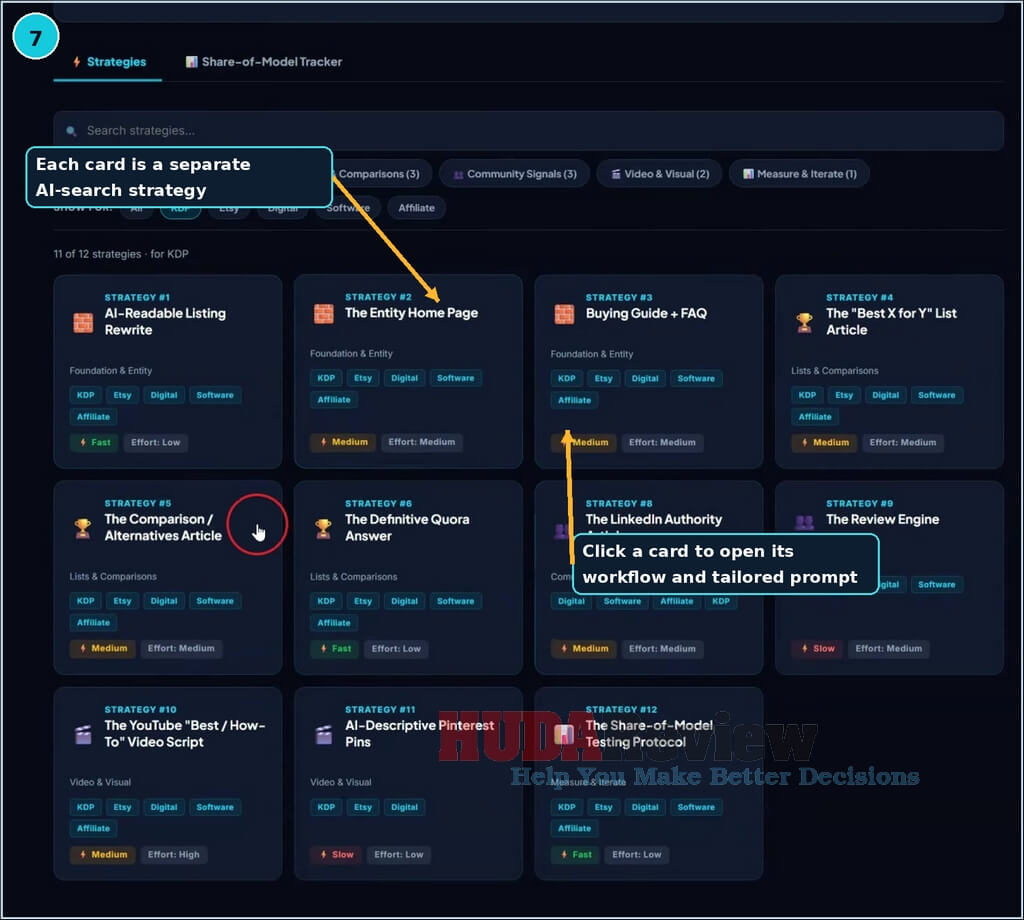The image size is (1024, 920).
Task: Click the clapperboard icon on Video & Visual chip
Action: (616, 174)
